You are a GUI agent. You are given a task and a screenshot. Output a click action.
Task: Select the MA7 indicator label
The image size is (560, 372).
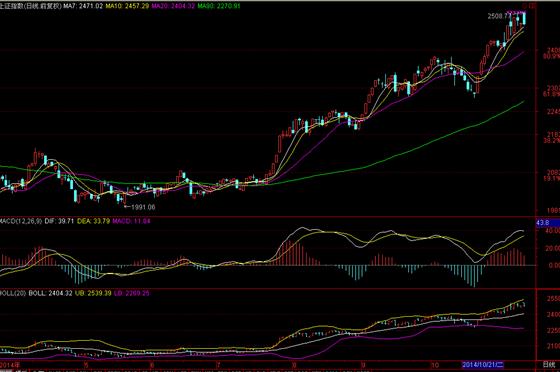[x=83, y=6]
